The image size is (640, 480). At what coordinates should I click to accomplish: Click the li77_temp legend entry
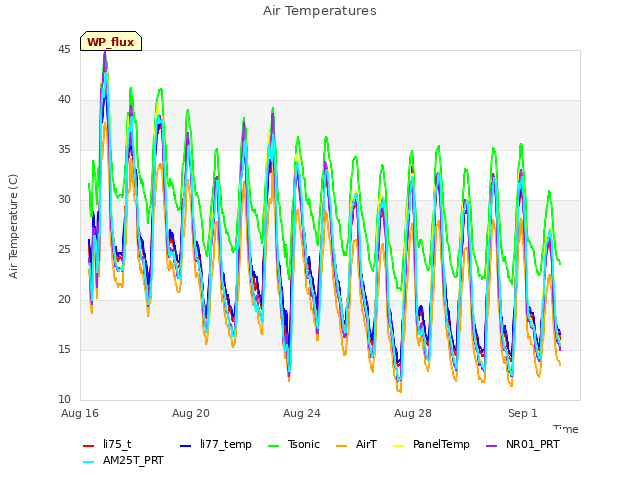pyautogui.click(x=216, y=444)
